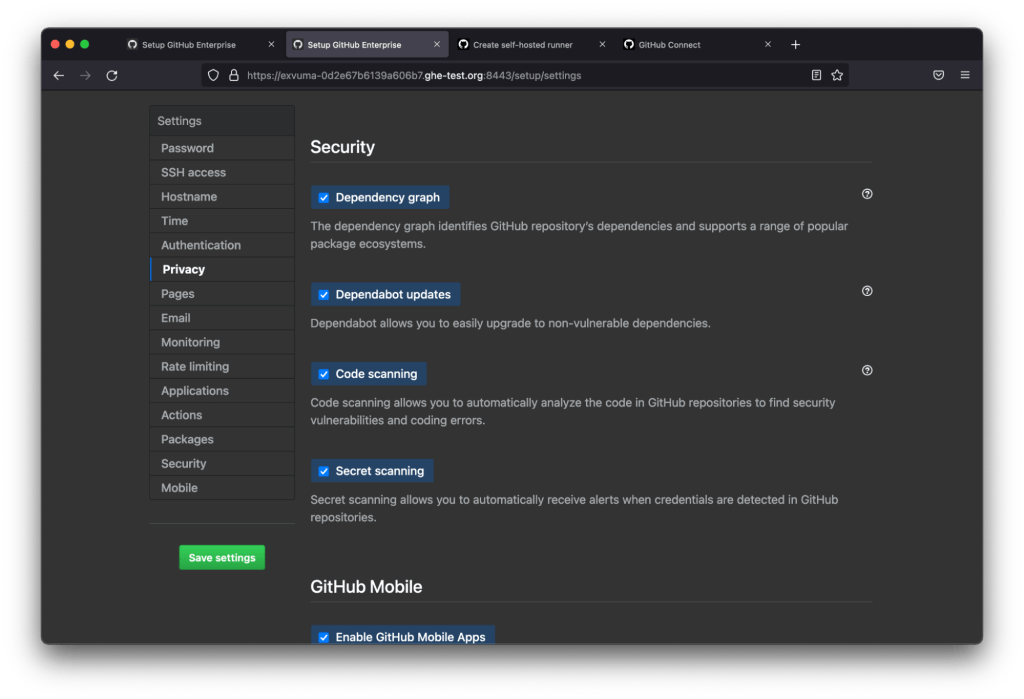The height and width of the screenshot is (699, 1024).
Task: Disable Enable GitHub Mobile Apps checkbox
Action: click(x=324, y=637)
